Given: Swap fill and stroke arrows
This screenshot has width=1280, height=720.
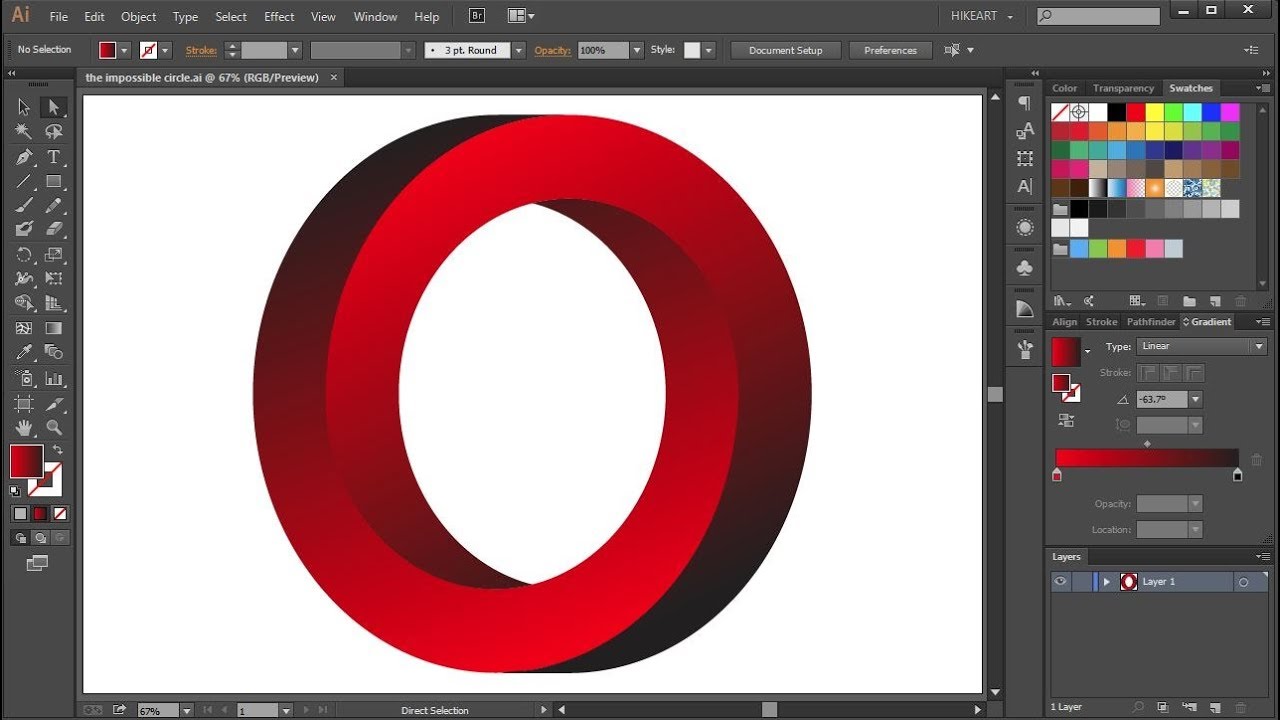Looking at the screenshot, I should click(x=57, y=450).
